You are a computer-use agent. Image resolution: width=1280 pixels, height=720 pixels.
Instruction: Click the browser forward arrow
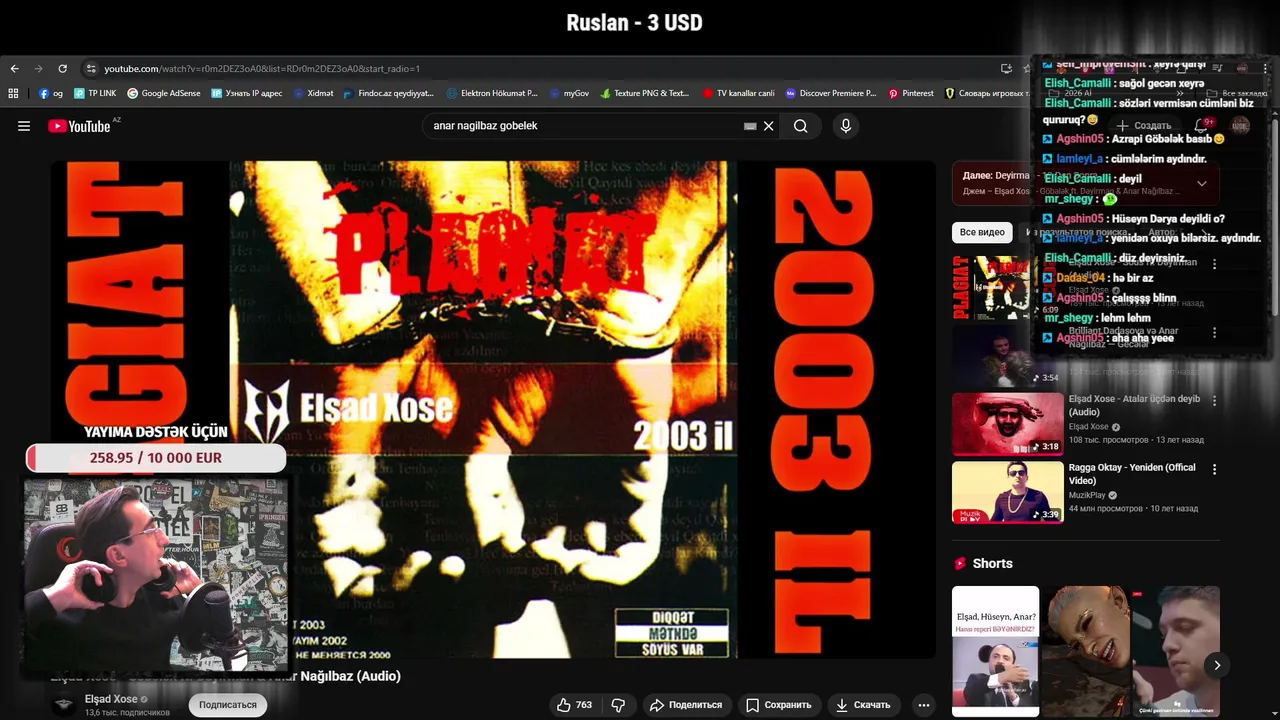click(38, 69)
